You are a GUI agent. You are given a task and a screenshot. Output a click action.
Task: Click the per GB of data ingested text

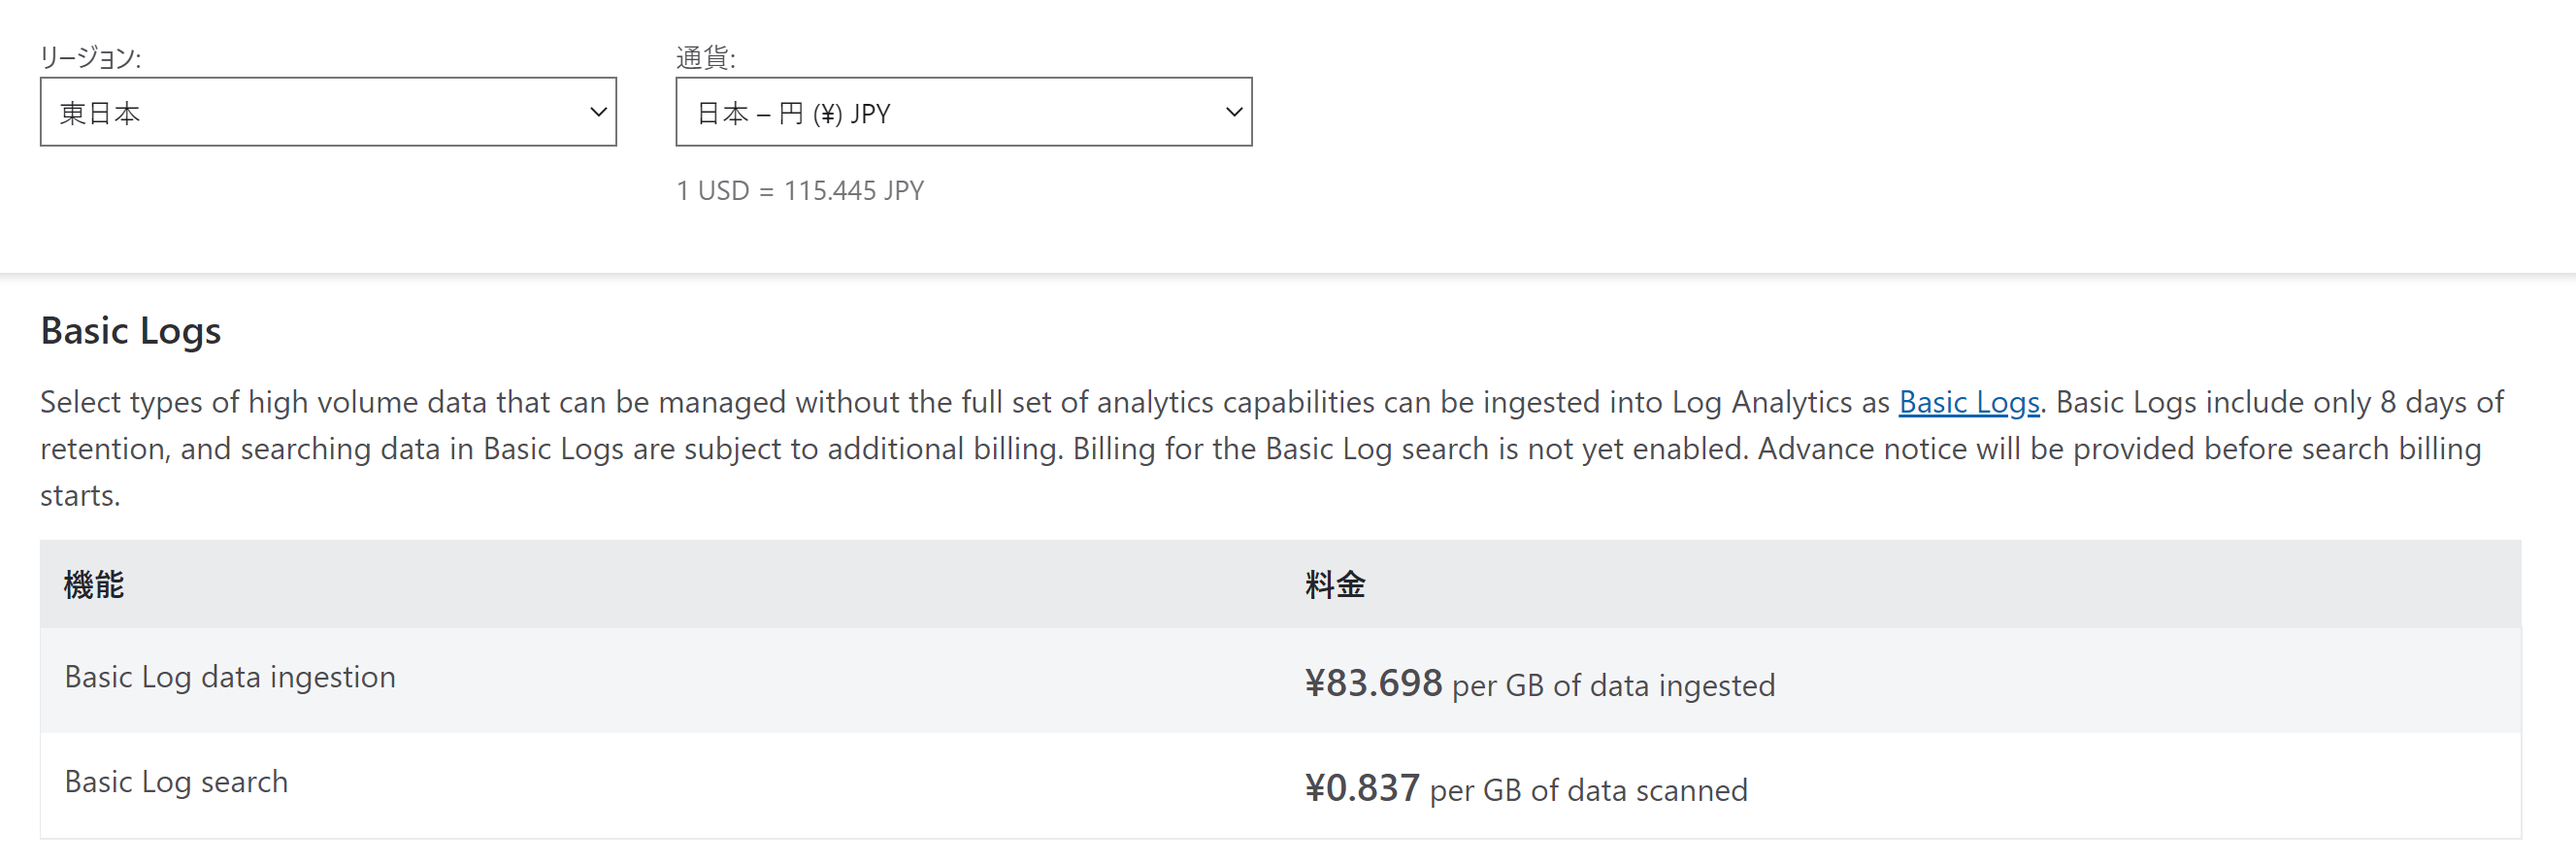[1613, 686]
